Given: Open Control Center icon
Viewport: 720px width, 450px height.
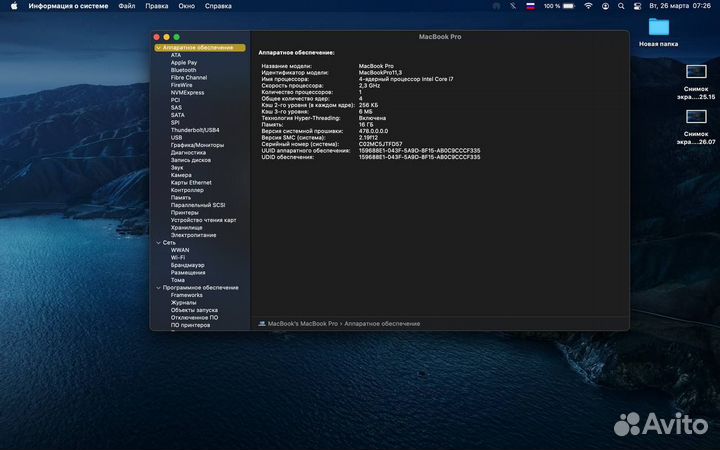Looking at the screenshot, I should [x=637, y=6].
